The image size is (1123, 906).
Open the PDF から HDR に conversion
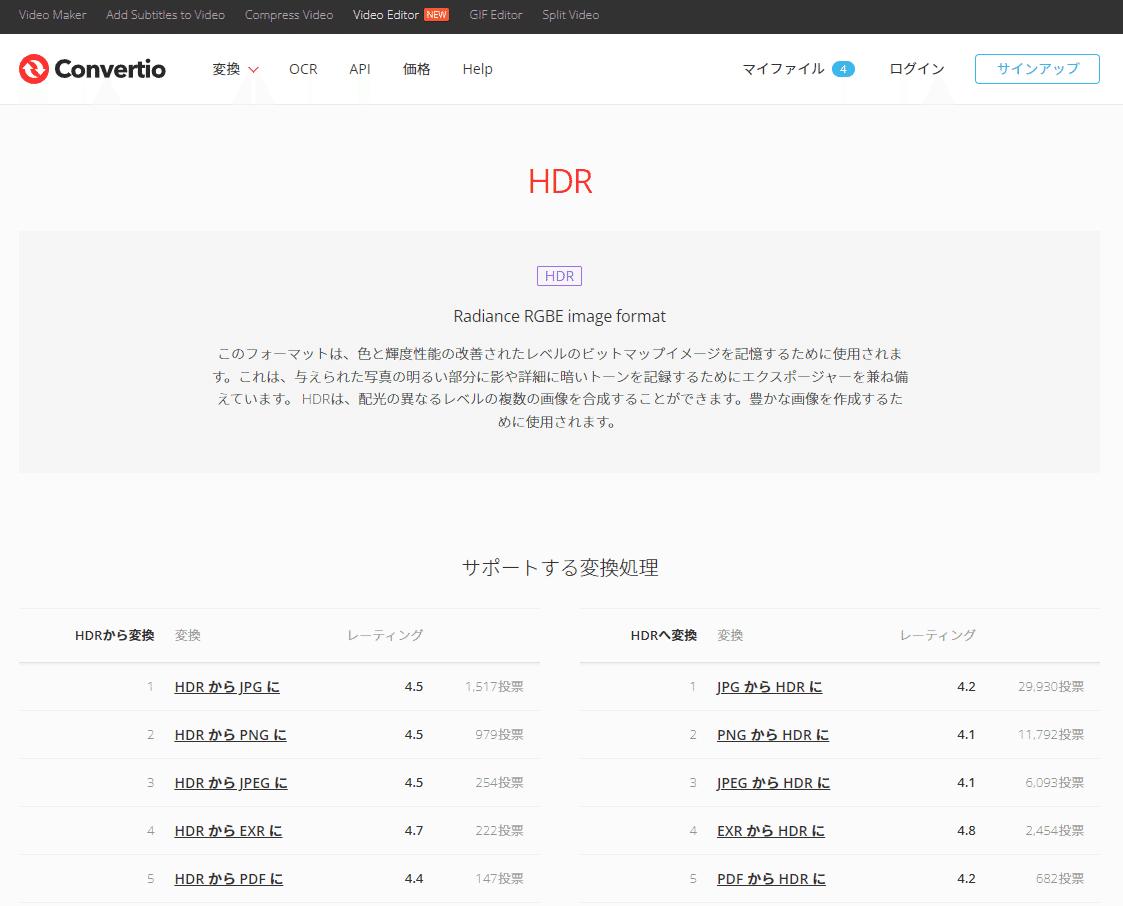pyautogui.click(x=771, y=879)
